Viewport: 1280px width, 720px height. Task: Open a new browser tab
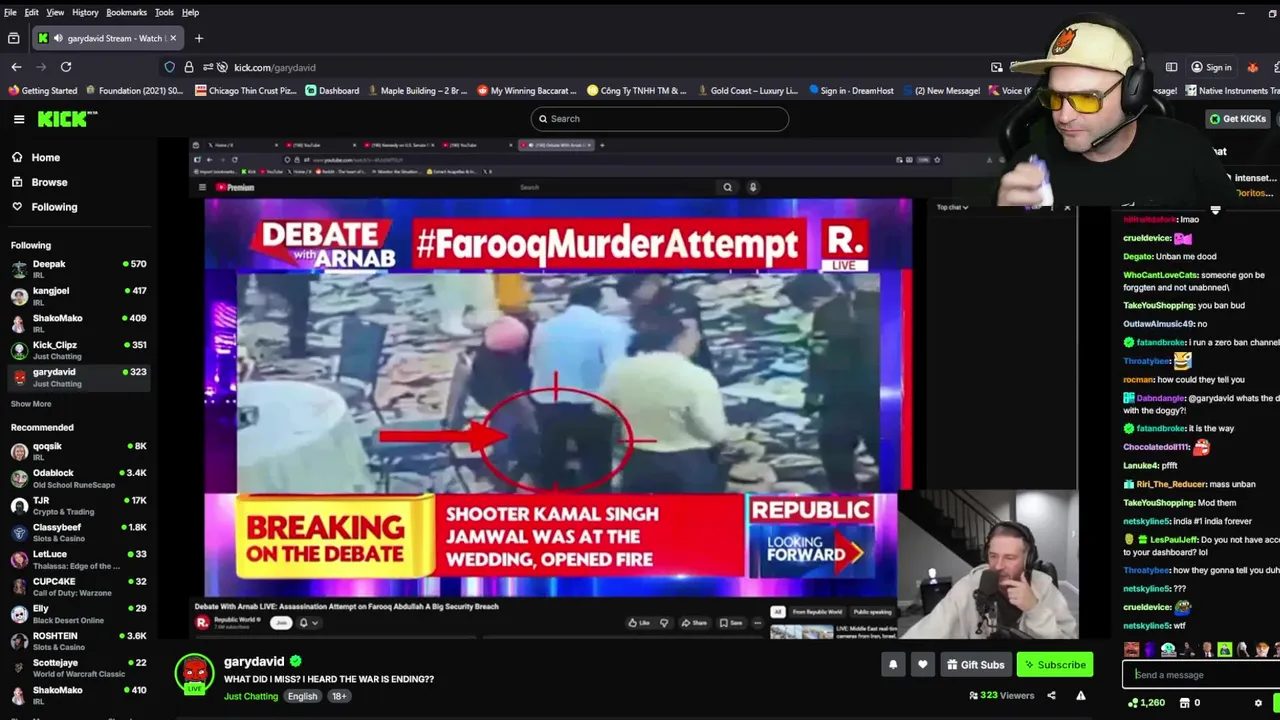199,38
